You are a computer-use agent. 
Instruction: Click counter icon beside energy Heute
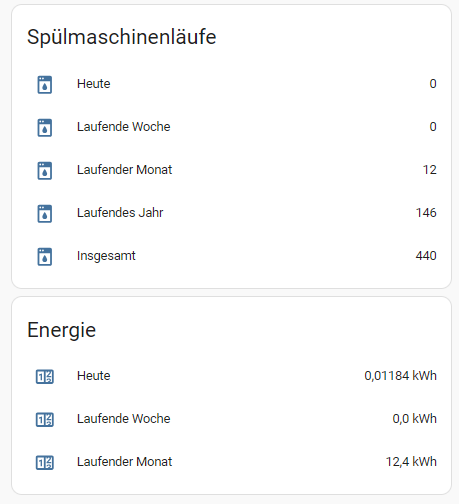44,377
